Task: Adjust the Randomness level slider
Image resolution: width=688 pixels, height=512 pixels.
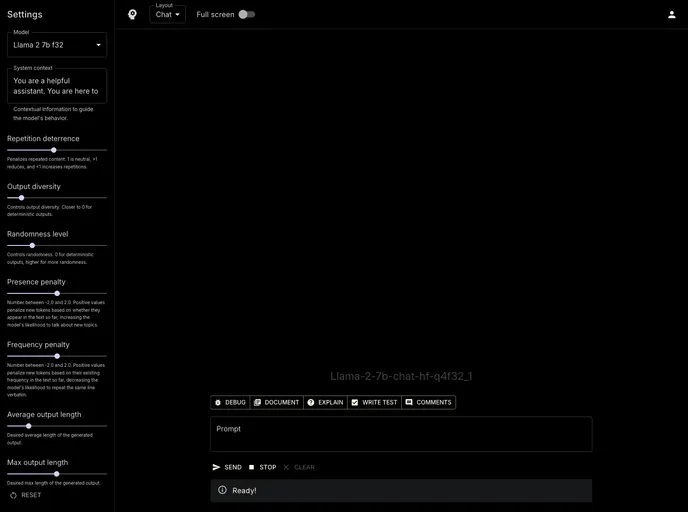Action: pyautogui.click(x=57, y=246)
